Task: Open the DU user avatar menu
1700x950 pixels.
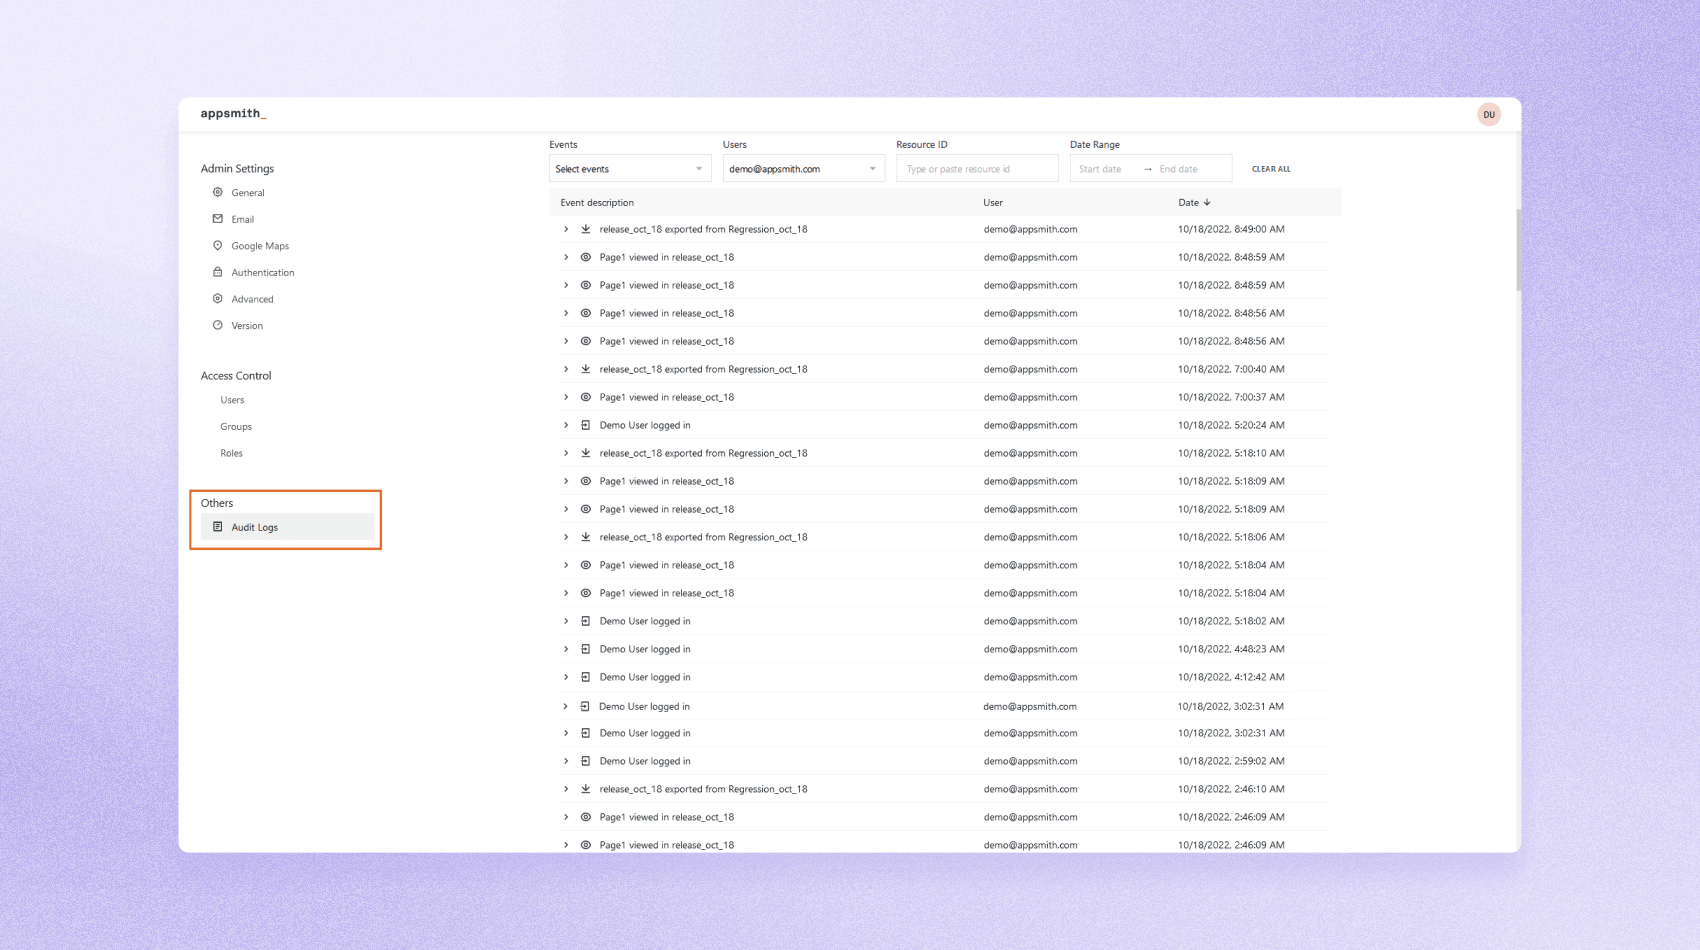Action: (1488, 115)
